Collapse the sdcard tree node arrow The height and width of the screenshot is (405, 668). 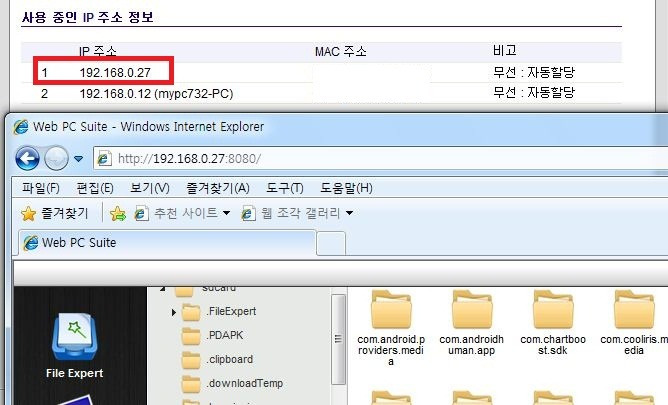pyautogui.click(x=163, y=289)
